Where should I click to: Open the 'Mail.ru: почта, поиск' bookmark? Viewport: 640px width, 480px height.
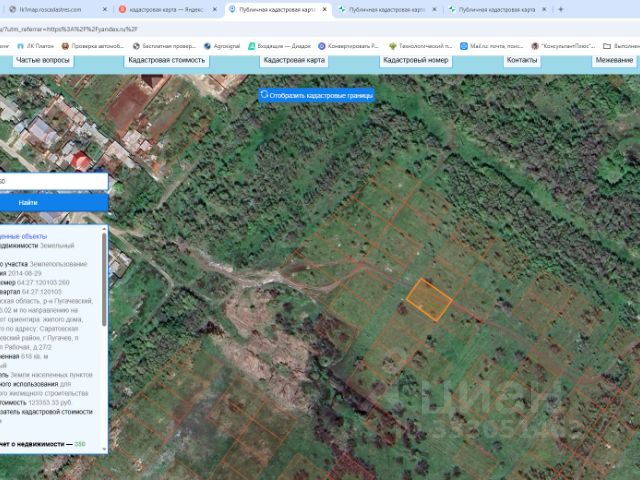coord(491,46)
